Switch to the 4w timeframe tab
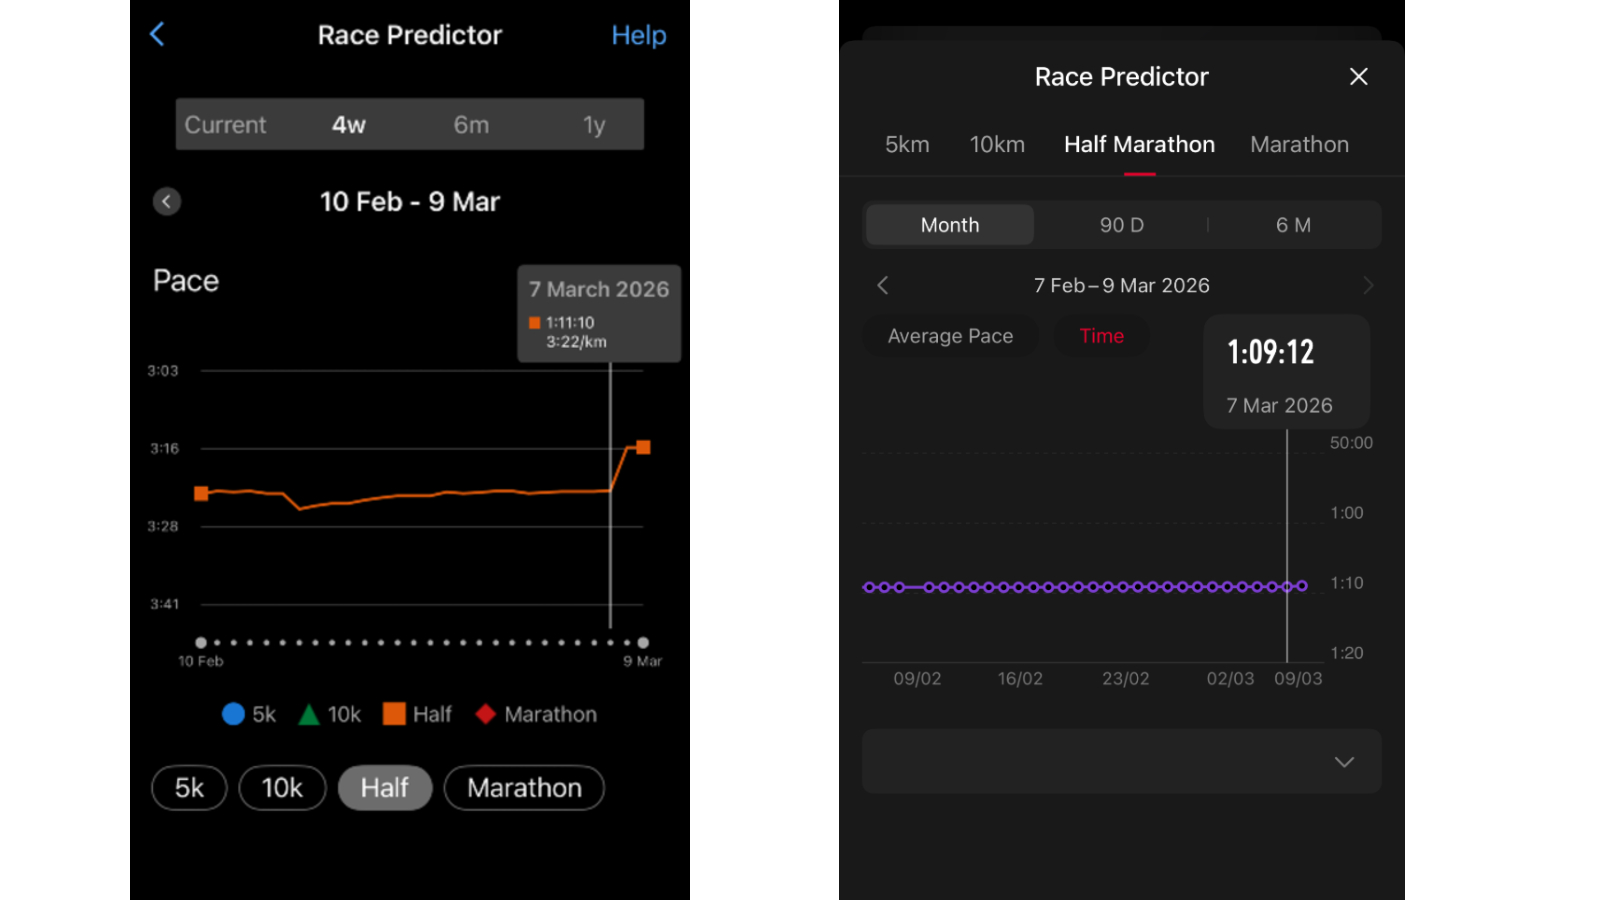 click(x=347, y=124)
